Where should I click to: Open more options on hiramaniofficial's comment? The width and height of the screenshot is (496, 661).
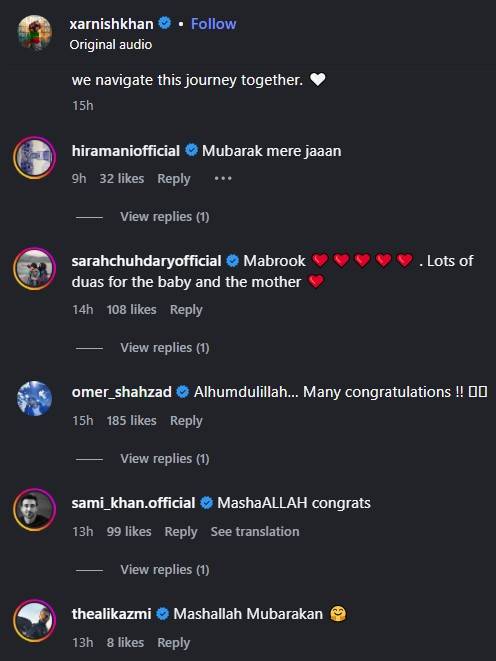(x=223, y=179)
